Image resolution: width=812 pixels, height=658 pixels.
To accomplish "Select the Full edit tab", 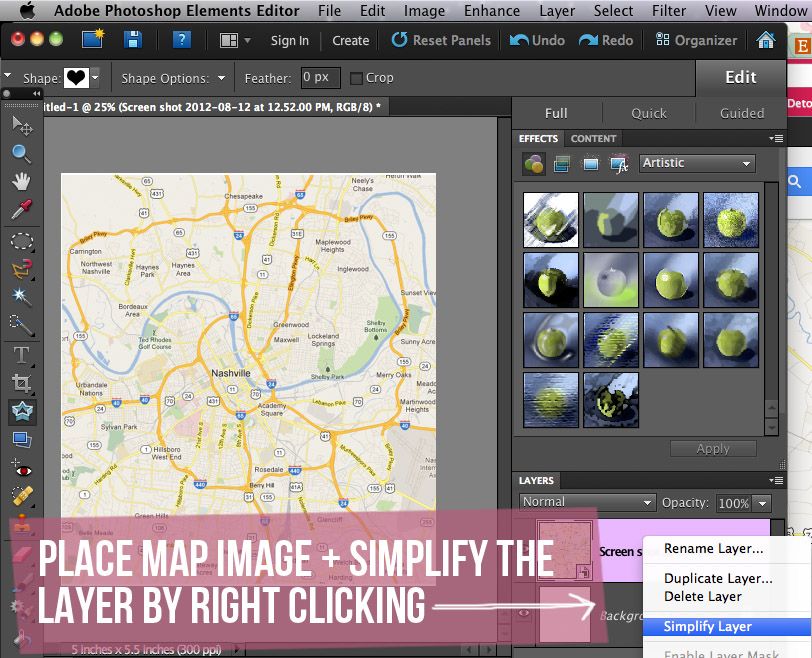I will pyautogui.click(x=556, y=113).
